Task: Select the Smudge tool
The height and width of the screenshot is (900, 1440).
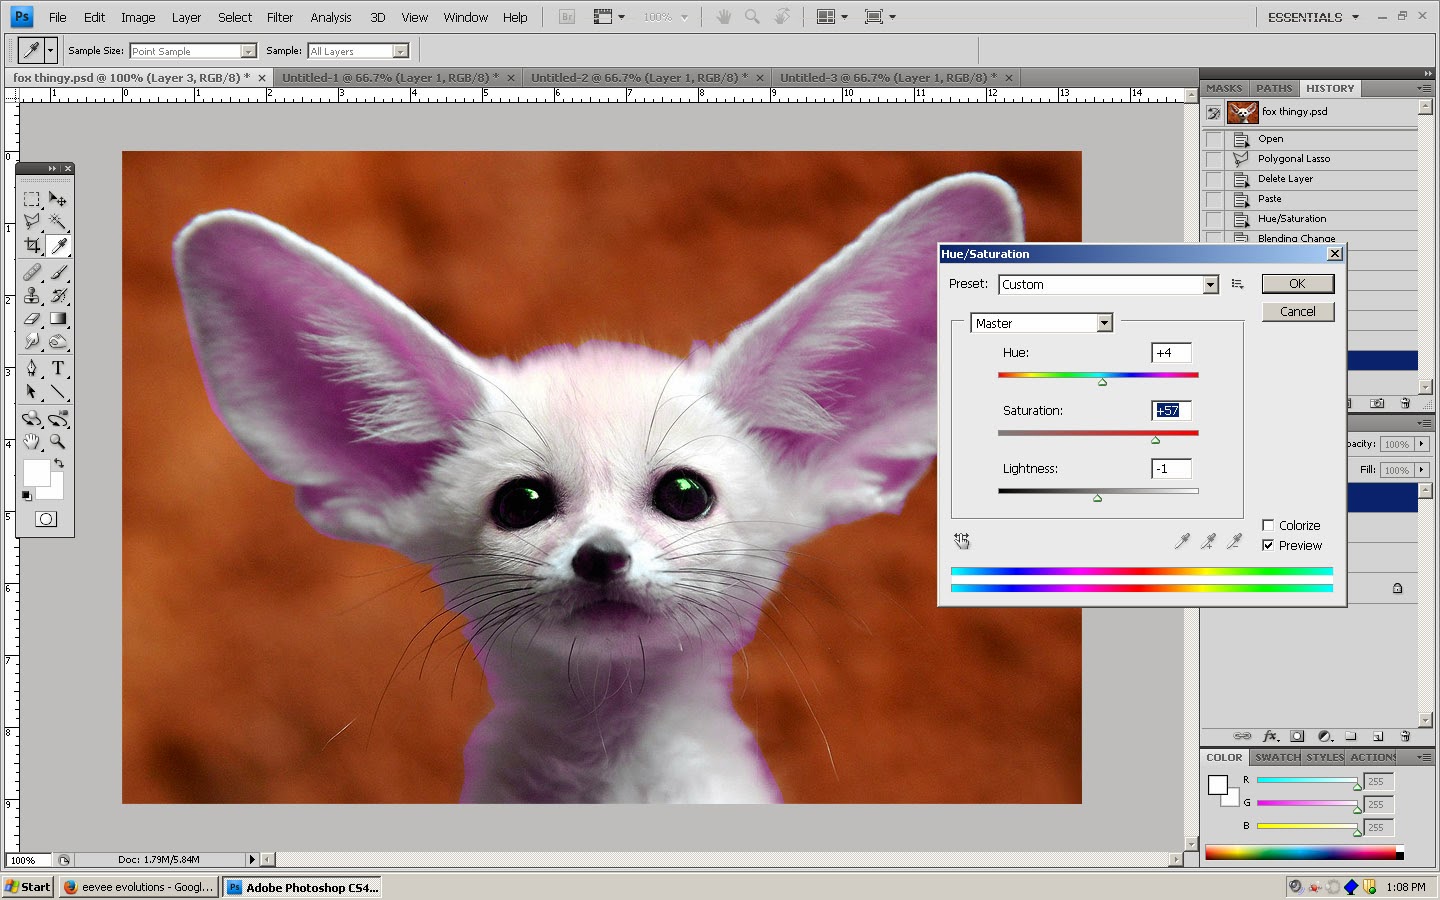Action: [32, 342]
